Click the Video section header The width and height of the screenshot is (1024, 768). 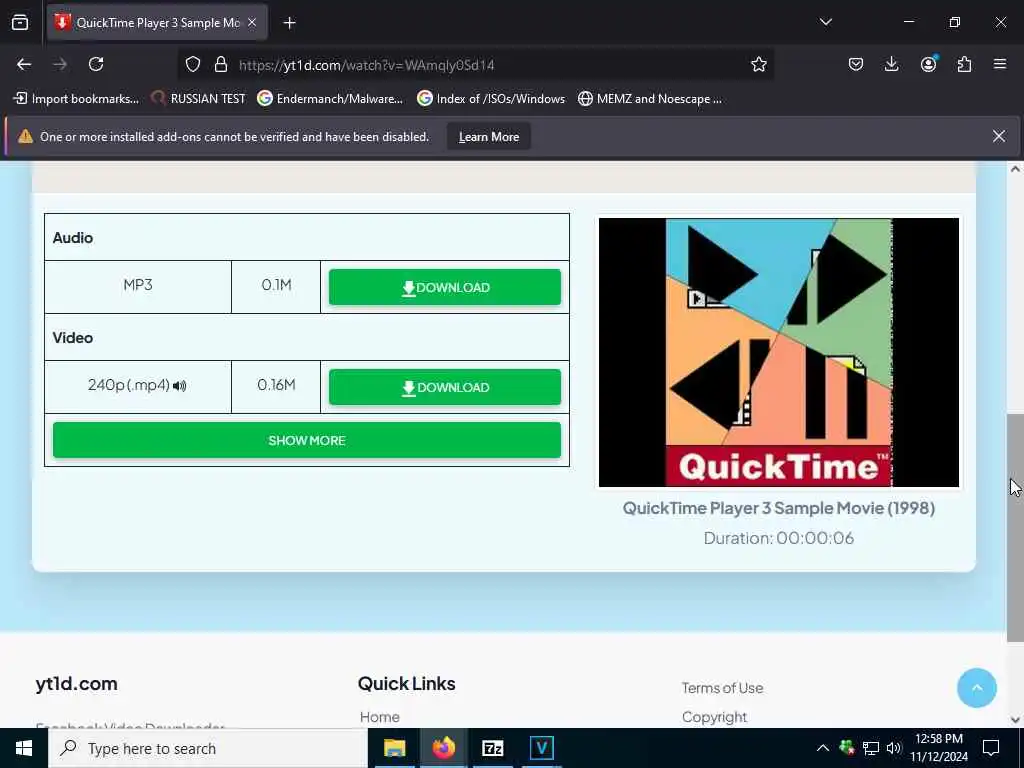72,338
